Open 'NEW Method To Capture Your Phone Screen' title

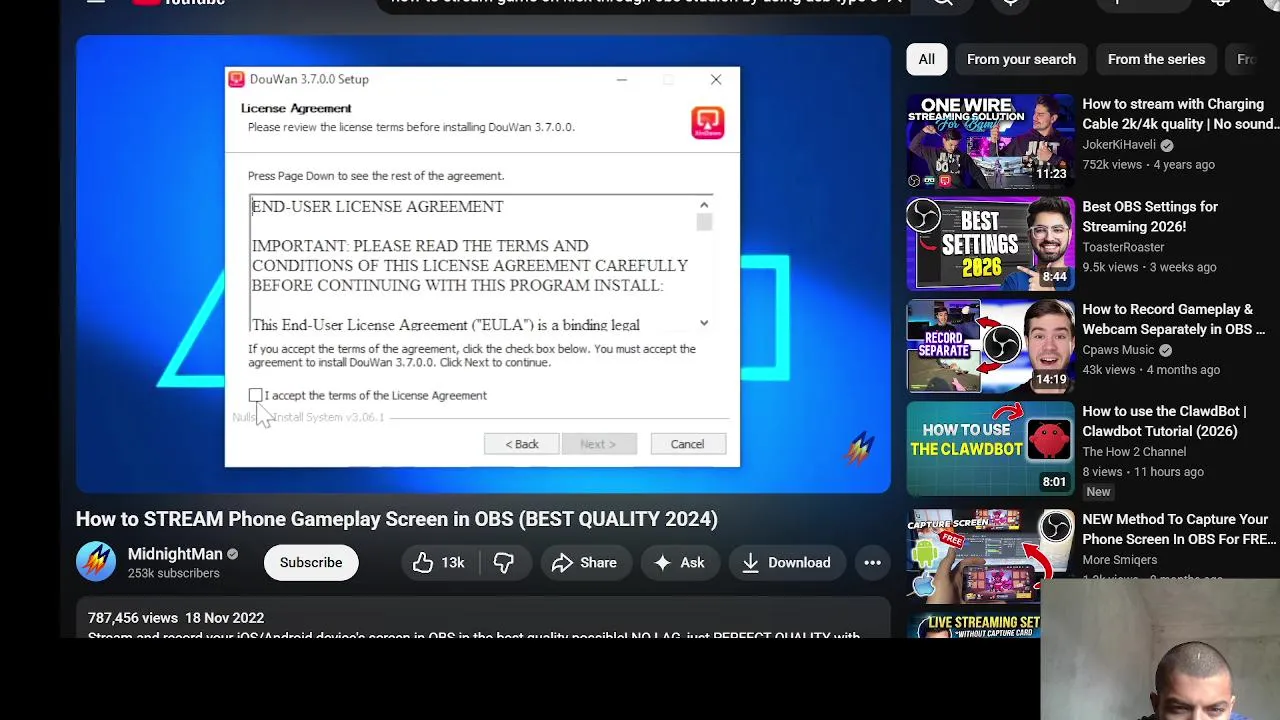pos(1179,529)
